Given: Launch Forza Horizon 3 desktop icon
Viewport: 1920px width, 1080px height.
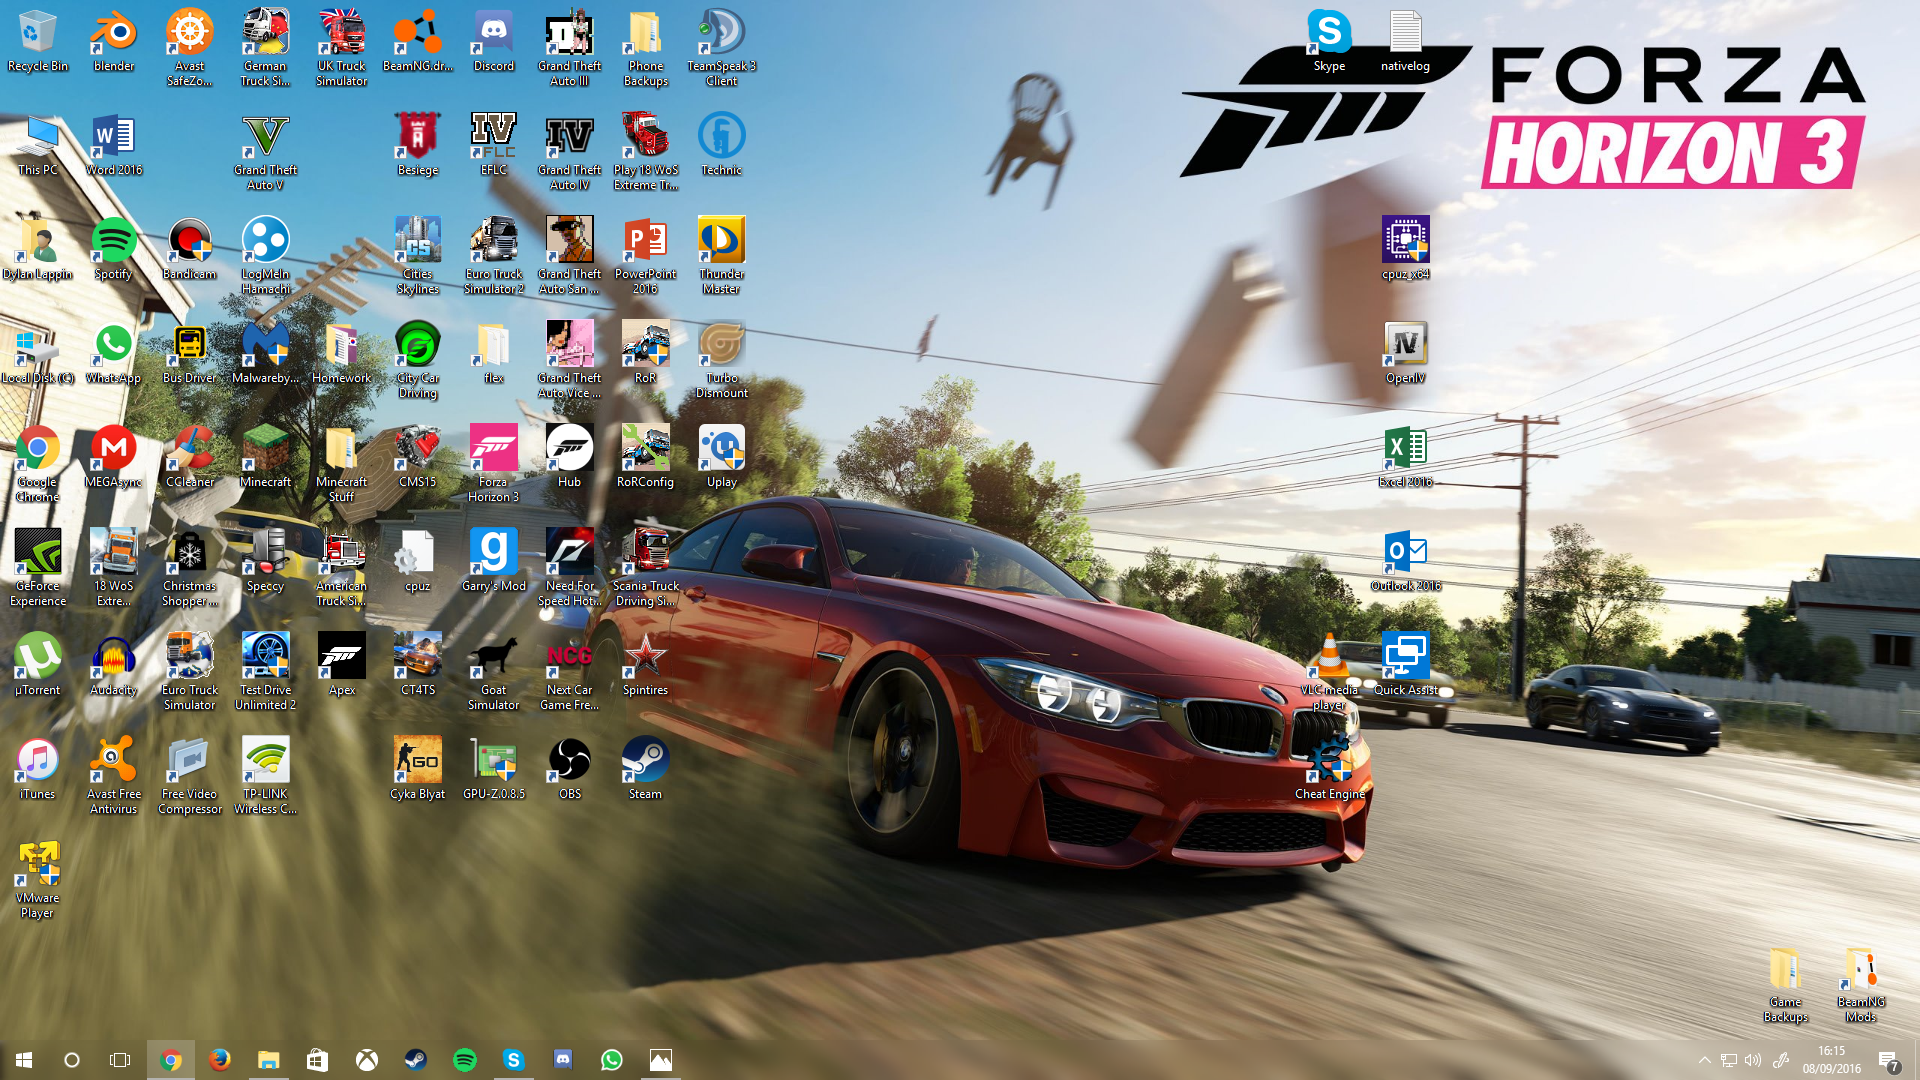Looking at the screenshot, I should pyautogui.click(x=494, y=465).
